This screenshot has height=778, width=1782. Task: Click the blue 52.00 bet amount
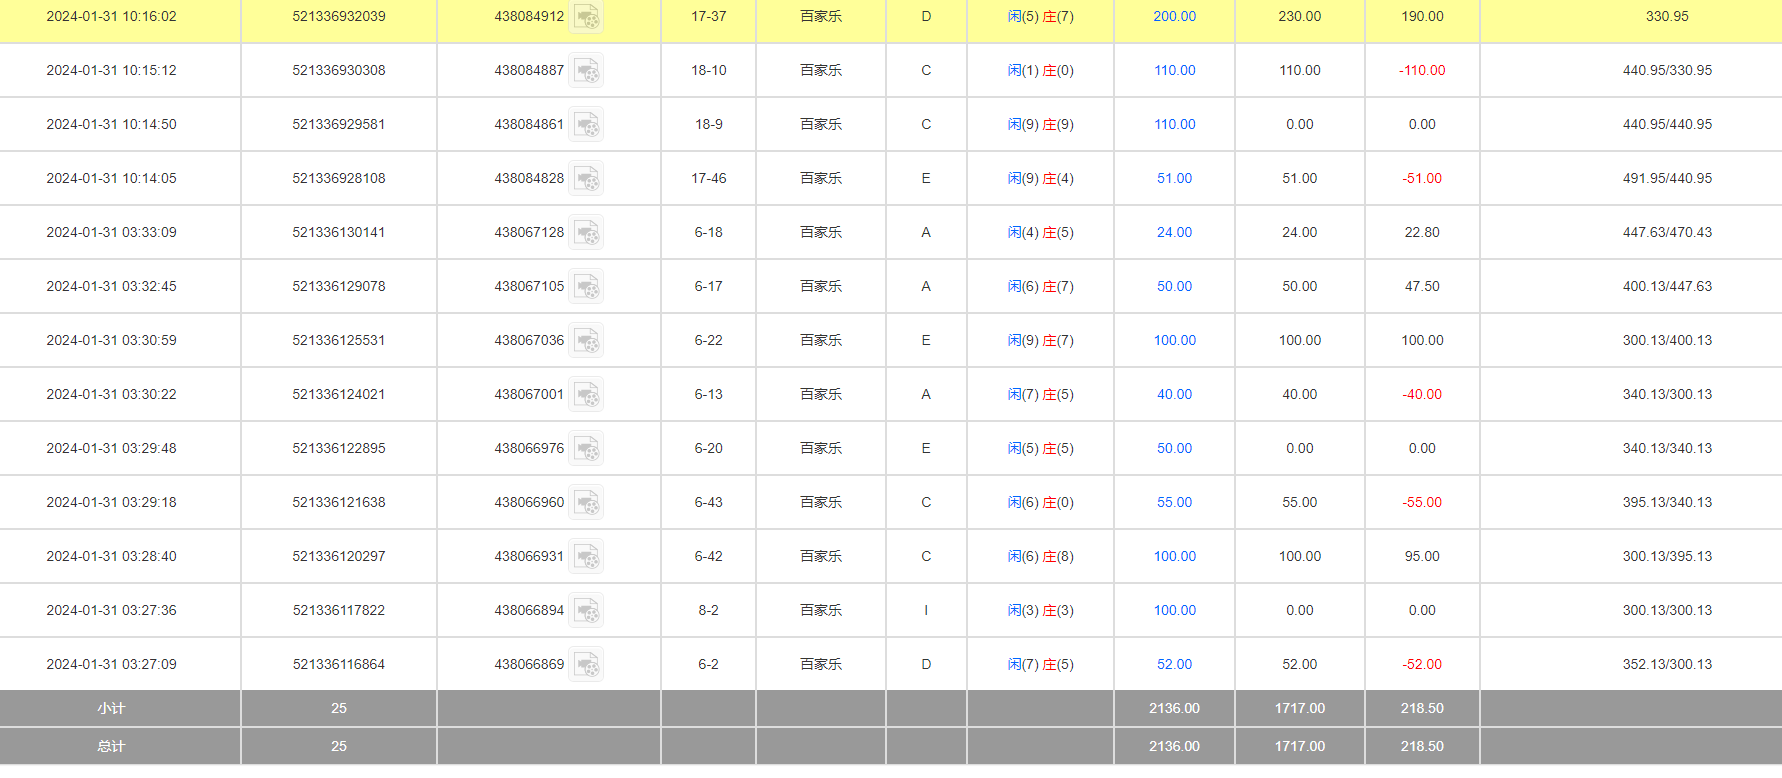(1174, 665)
